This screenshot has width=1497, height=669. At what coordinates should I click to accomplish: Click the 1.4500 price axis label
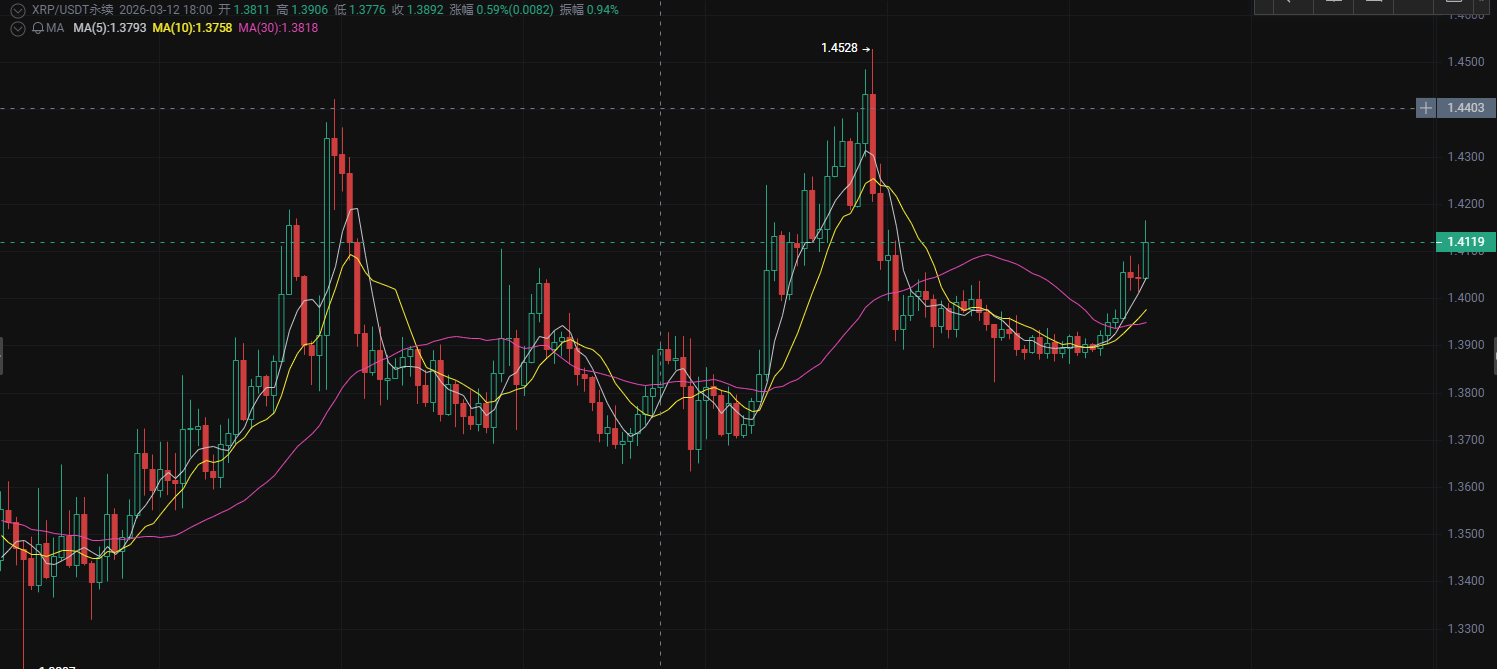coord(1465,62)
